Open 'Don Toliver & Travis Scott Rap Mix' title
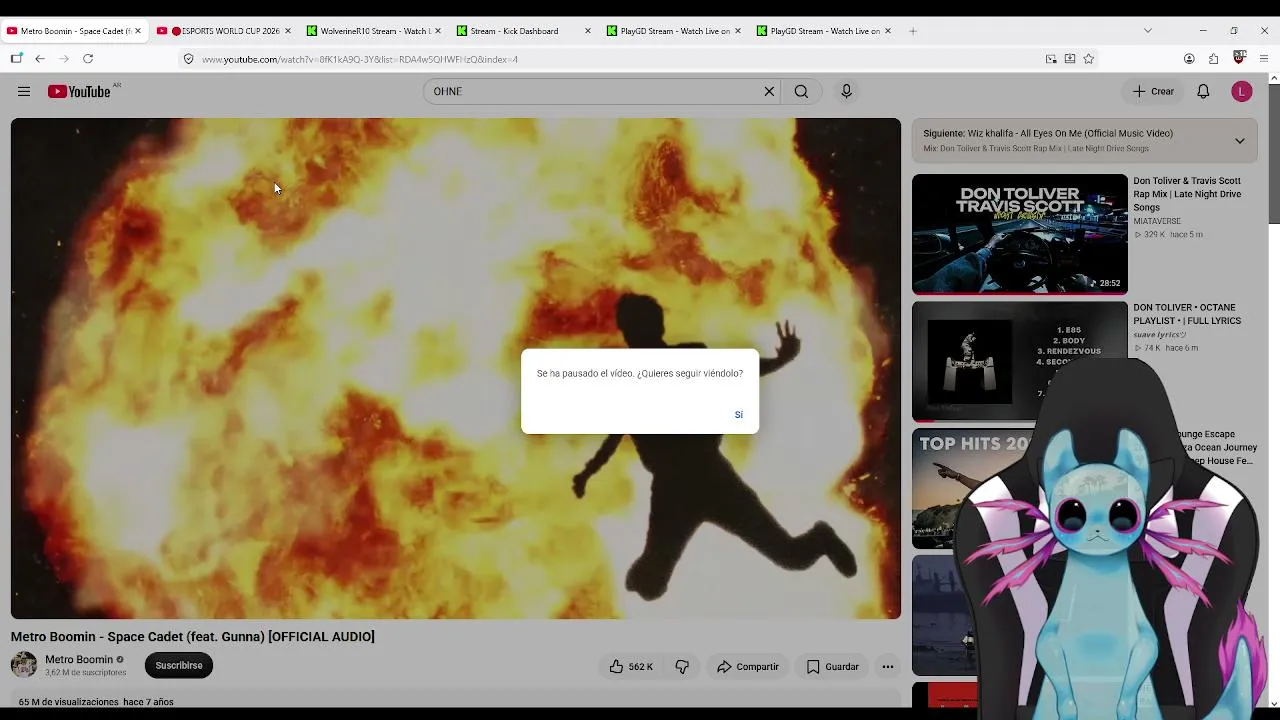 [x=1187, y=194]
